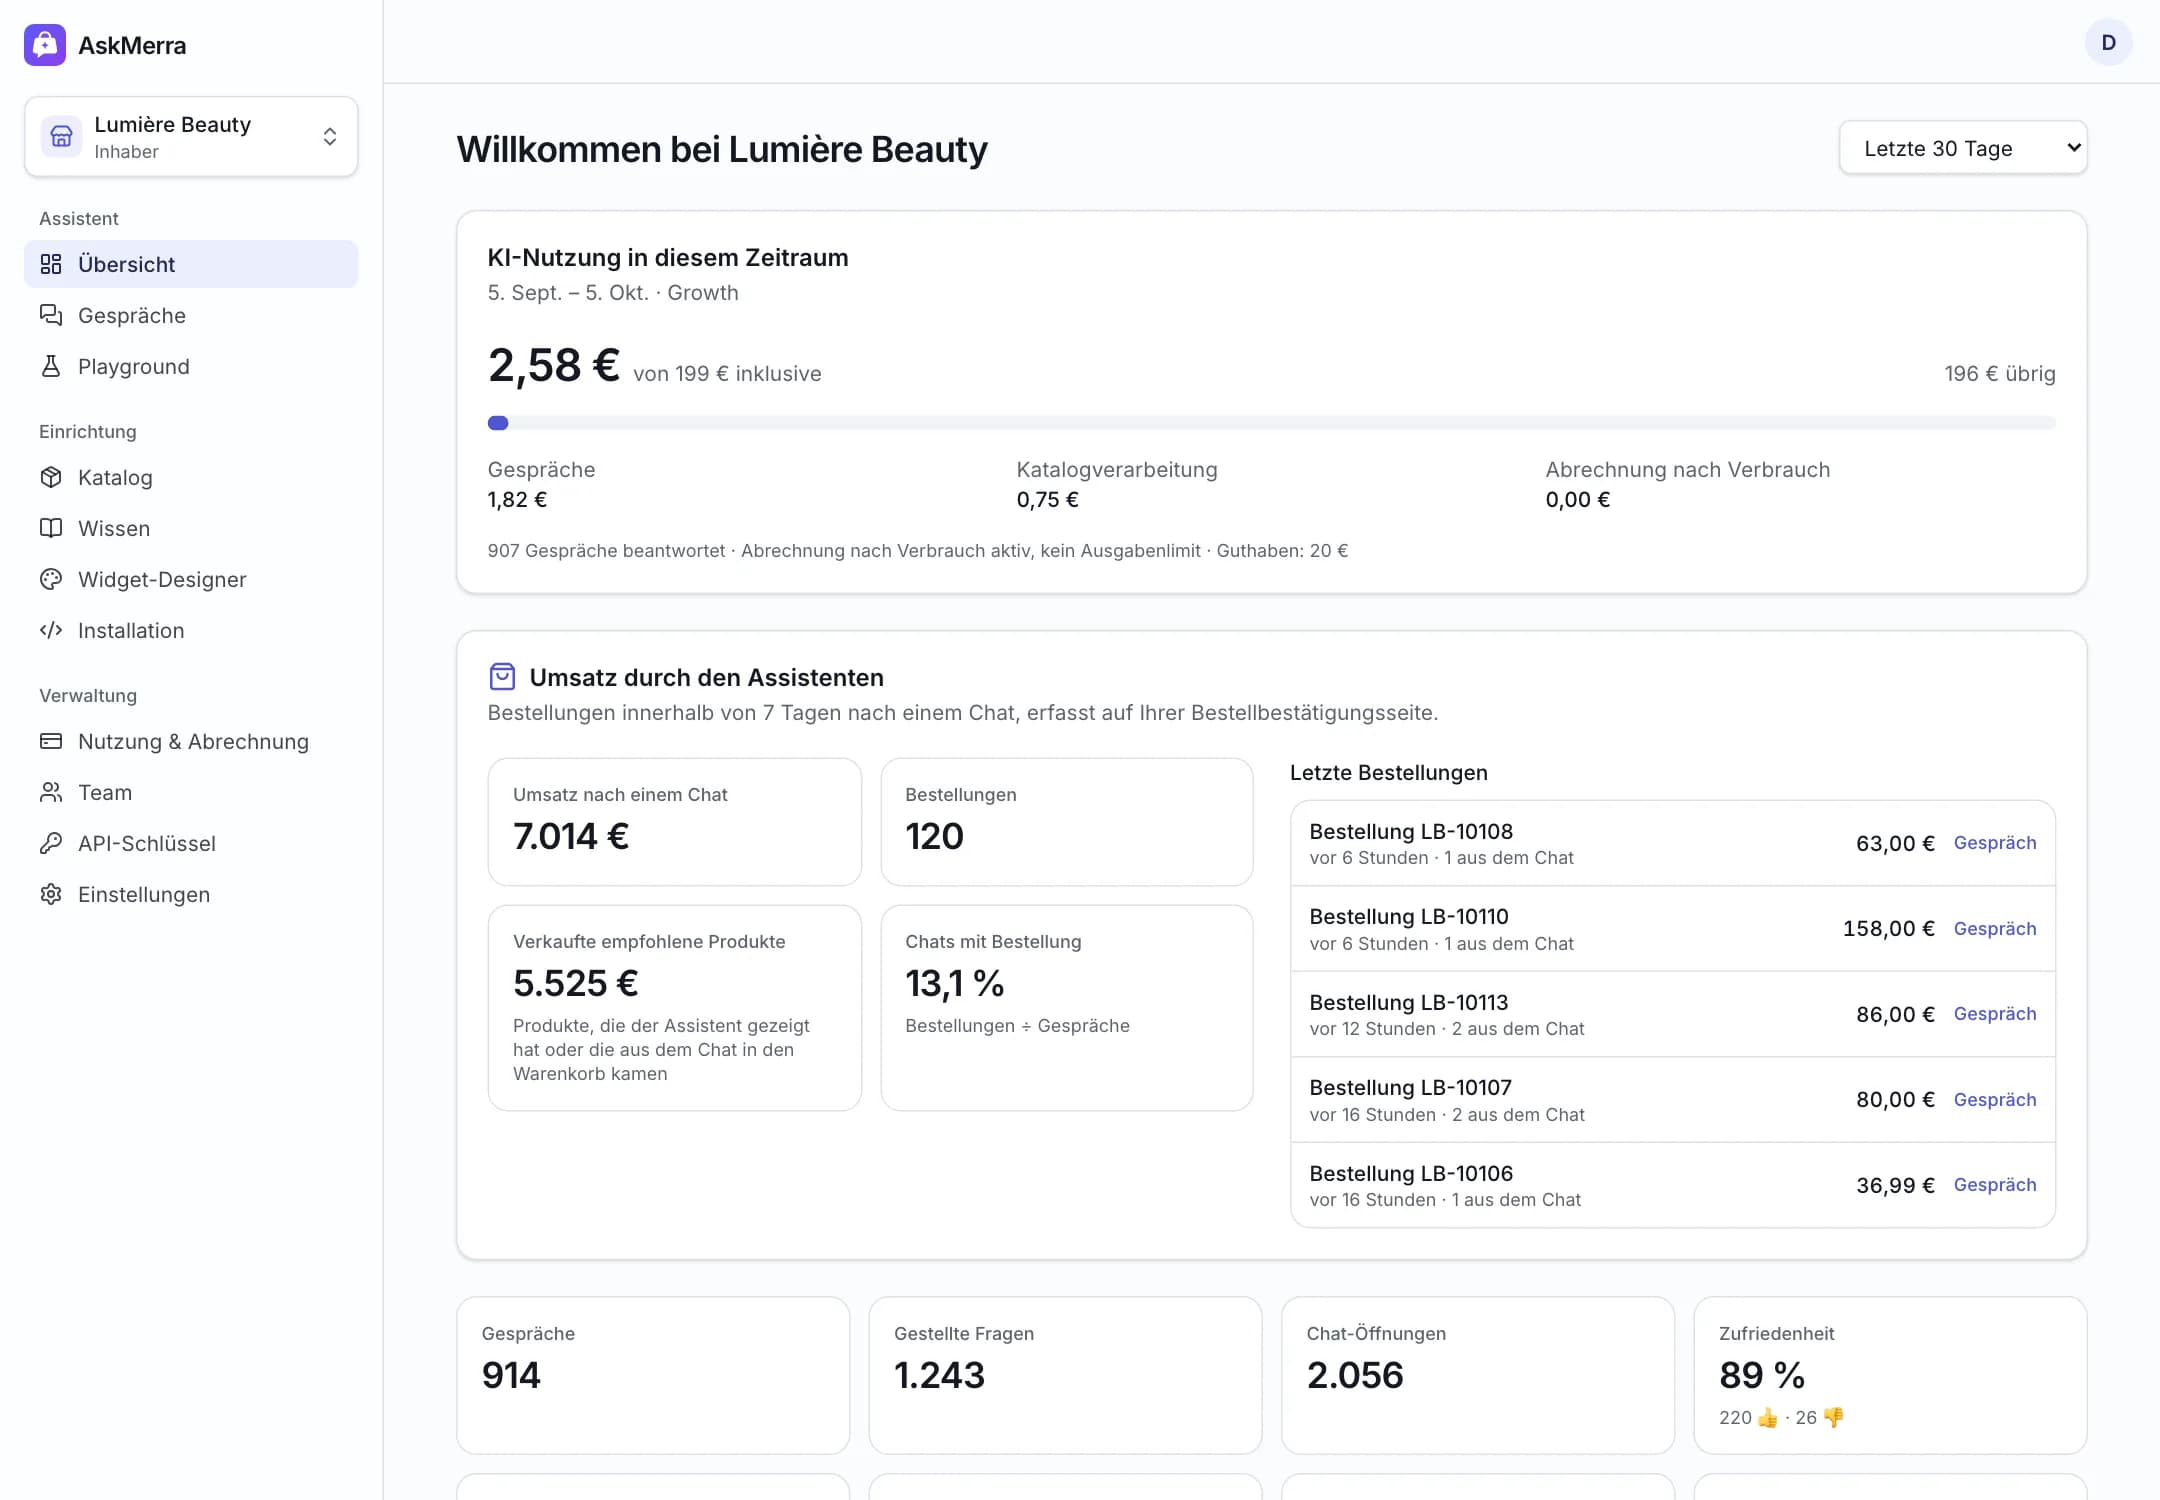Click the thumbs-up icon under Zufriedenheit
2160x1500 pixels.
[x=1768, y=1418]
